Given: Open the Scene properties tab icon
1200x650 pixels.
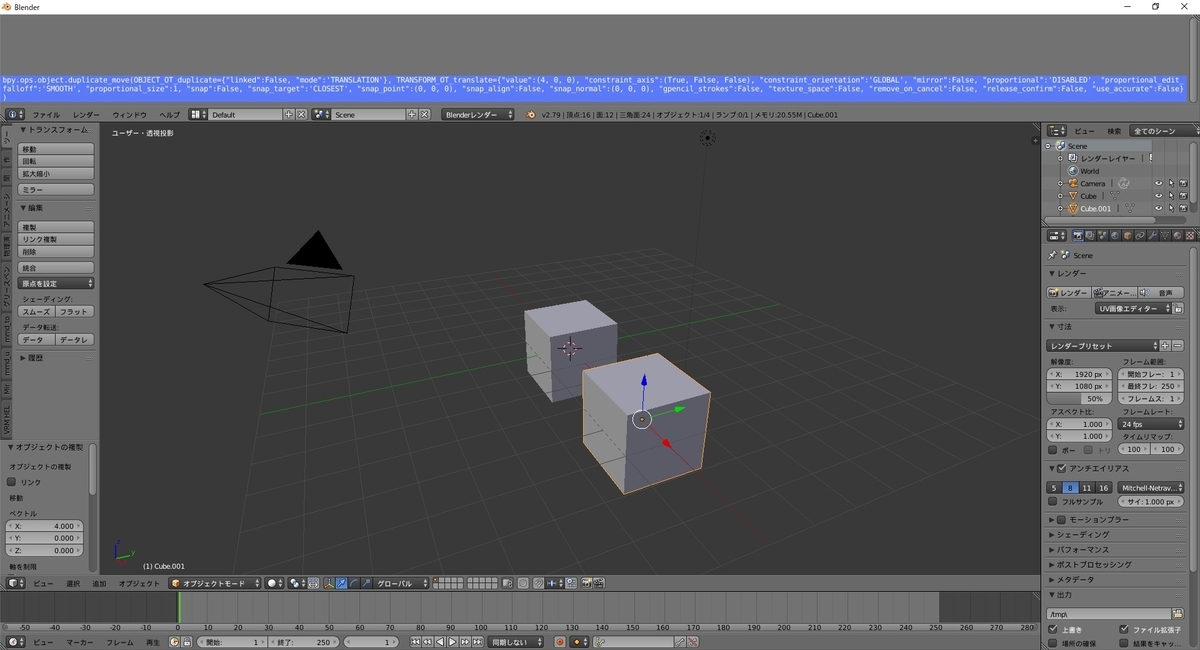Looking at the screenshot, I should 1102,235.
